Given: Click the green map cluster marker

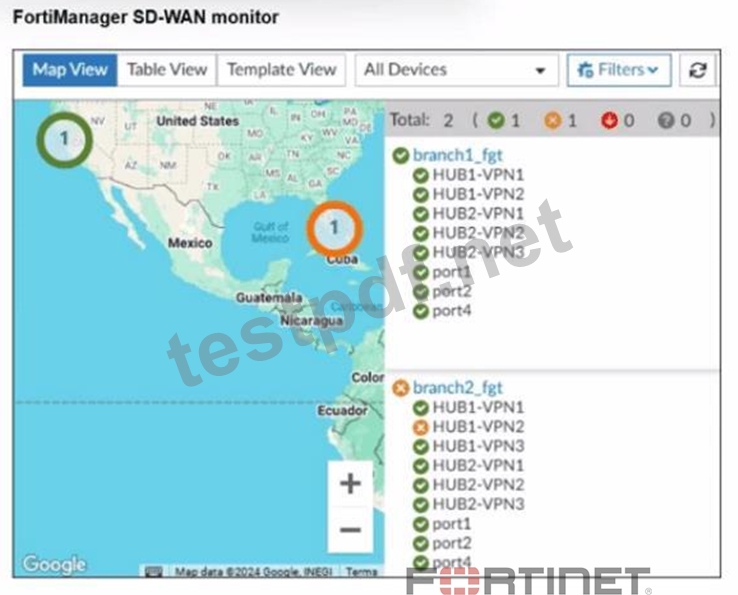Looking at the screenshot, I should (64, 139).
